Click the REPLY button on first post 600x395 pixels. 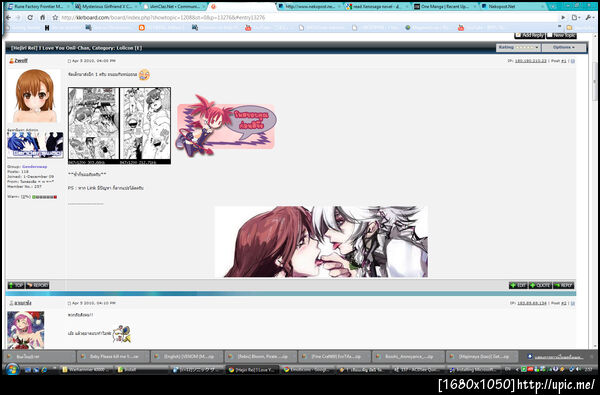tap(564, 285)
